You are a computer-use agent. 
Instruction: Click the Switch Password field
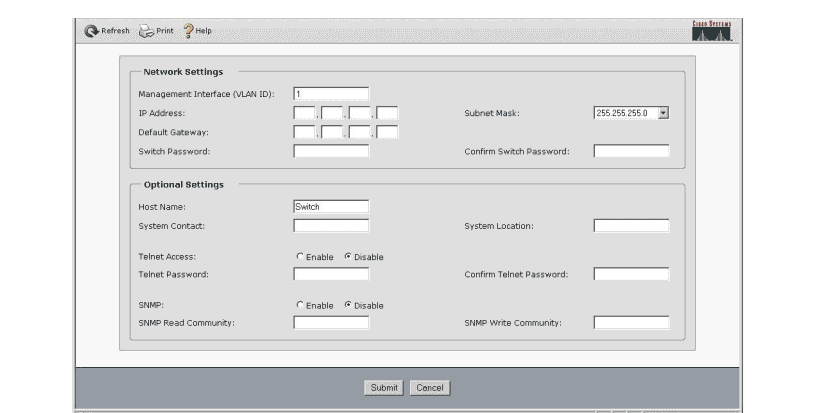331,151
